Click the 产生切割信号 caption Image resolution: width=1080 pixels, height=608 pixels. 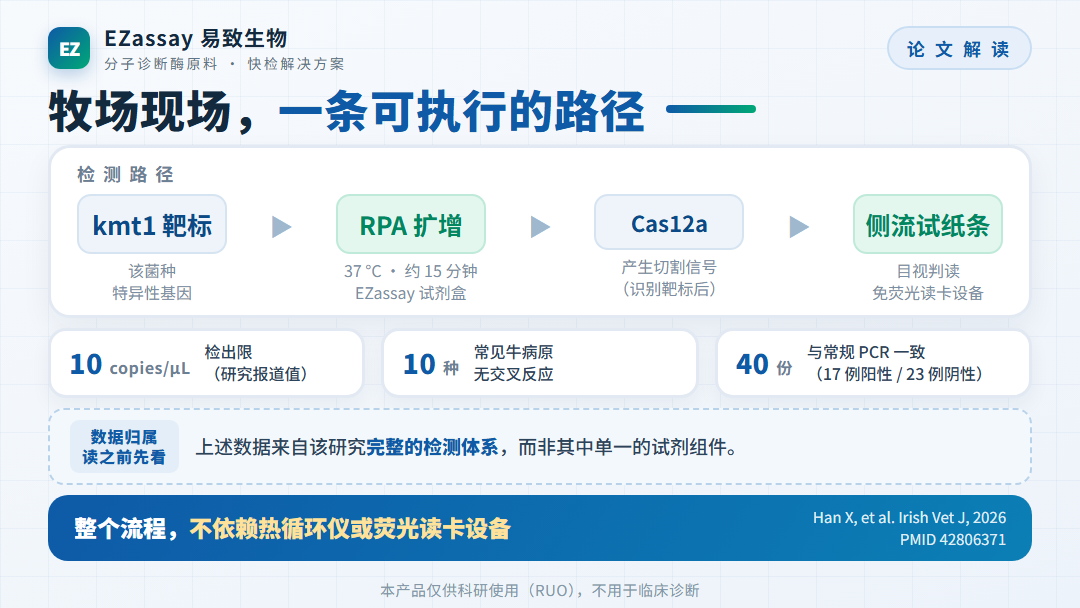(x=669, y=267)
